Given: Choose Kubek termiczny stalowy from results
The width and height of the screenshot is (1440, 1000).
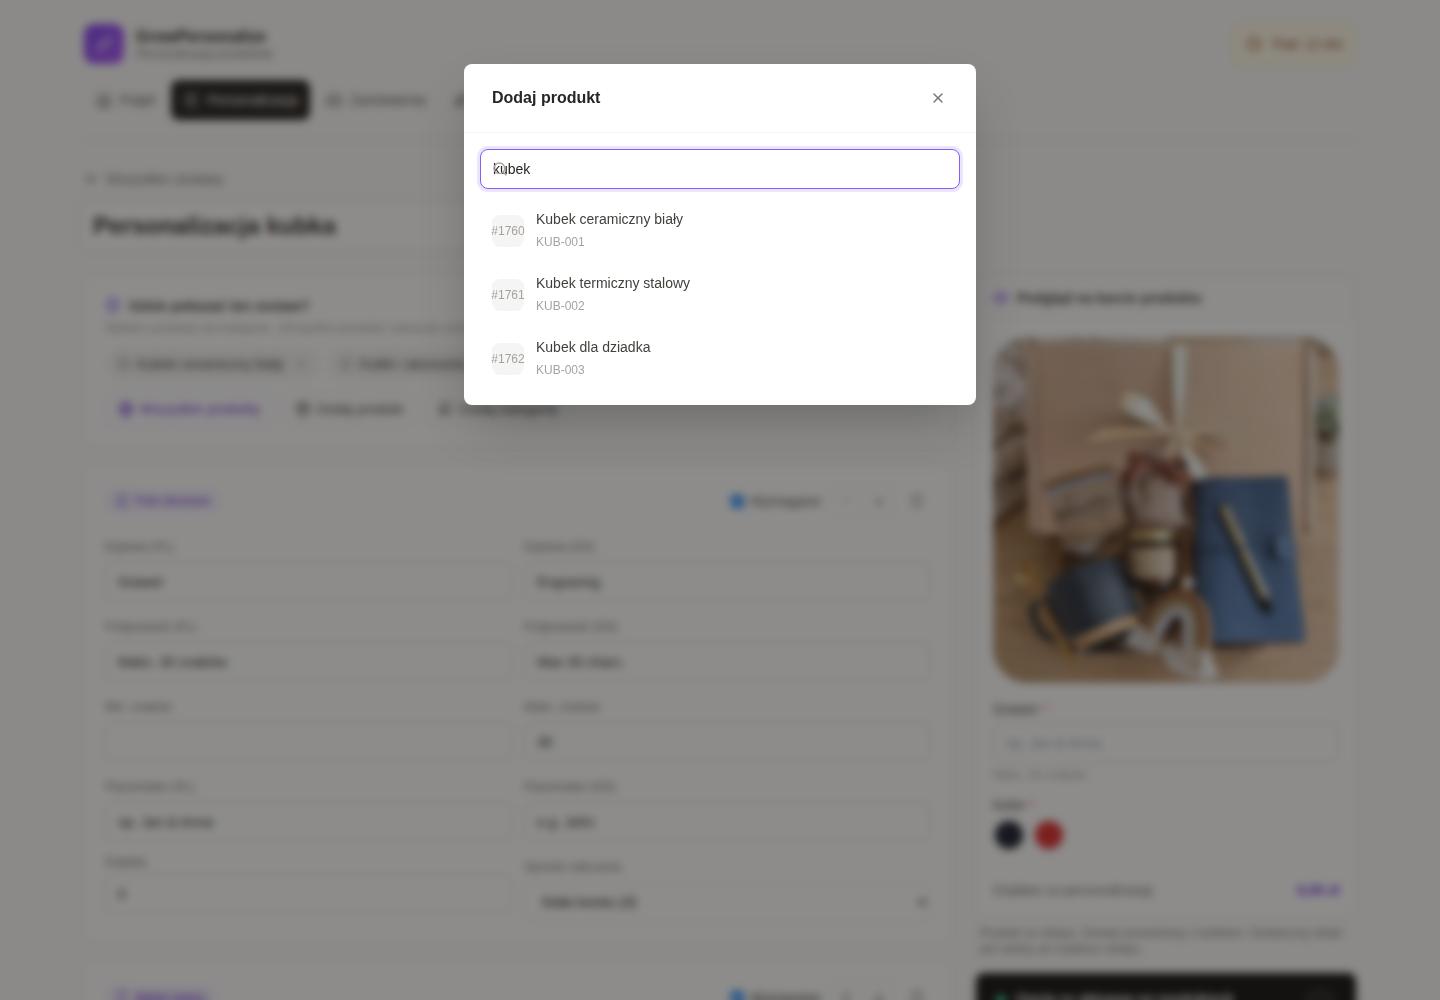Looking at the screenshot, I should (720, 295).
